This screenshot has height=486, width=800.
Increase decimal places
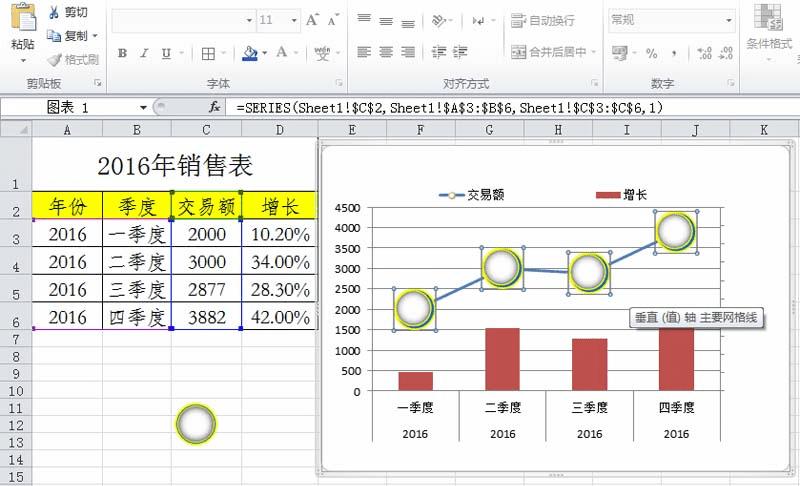tap(705, 53)
